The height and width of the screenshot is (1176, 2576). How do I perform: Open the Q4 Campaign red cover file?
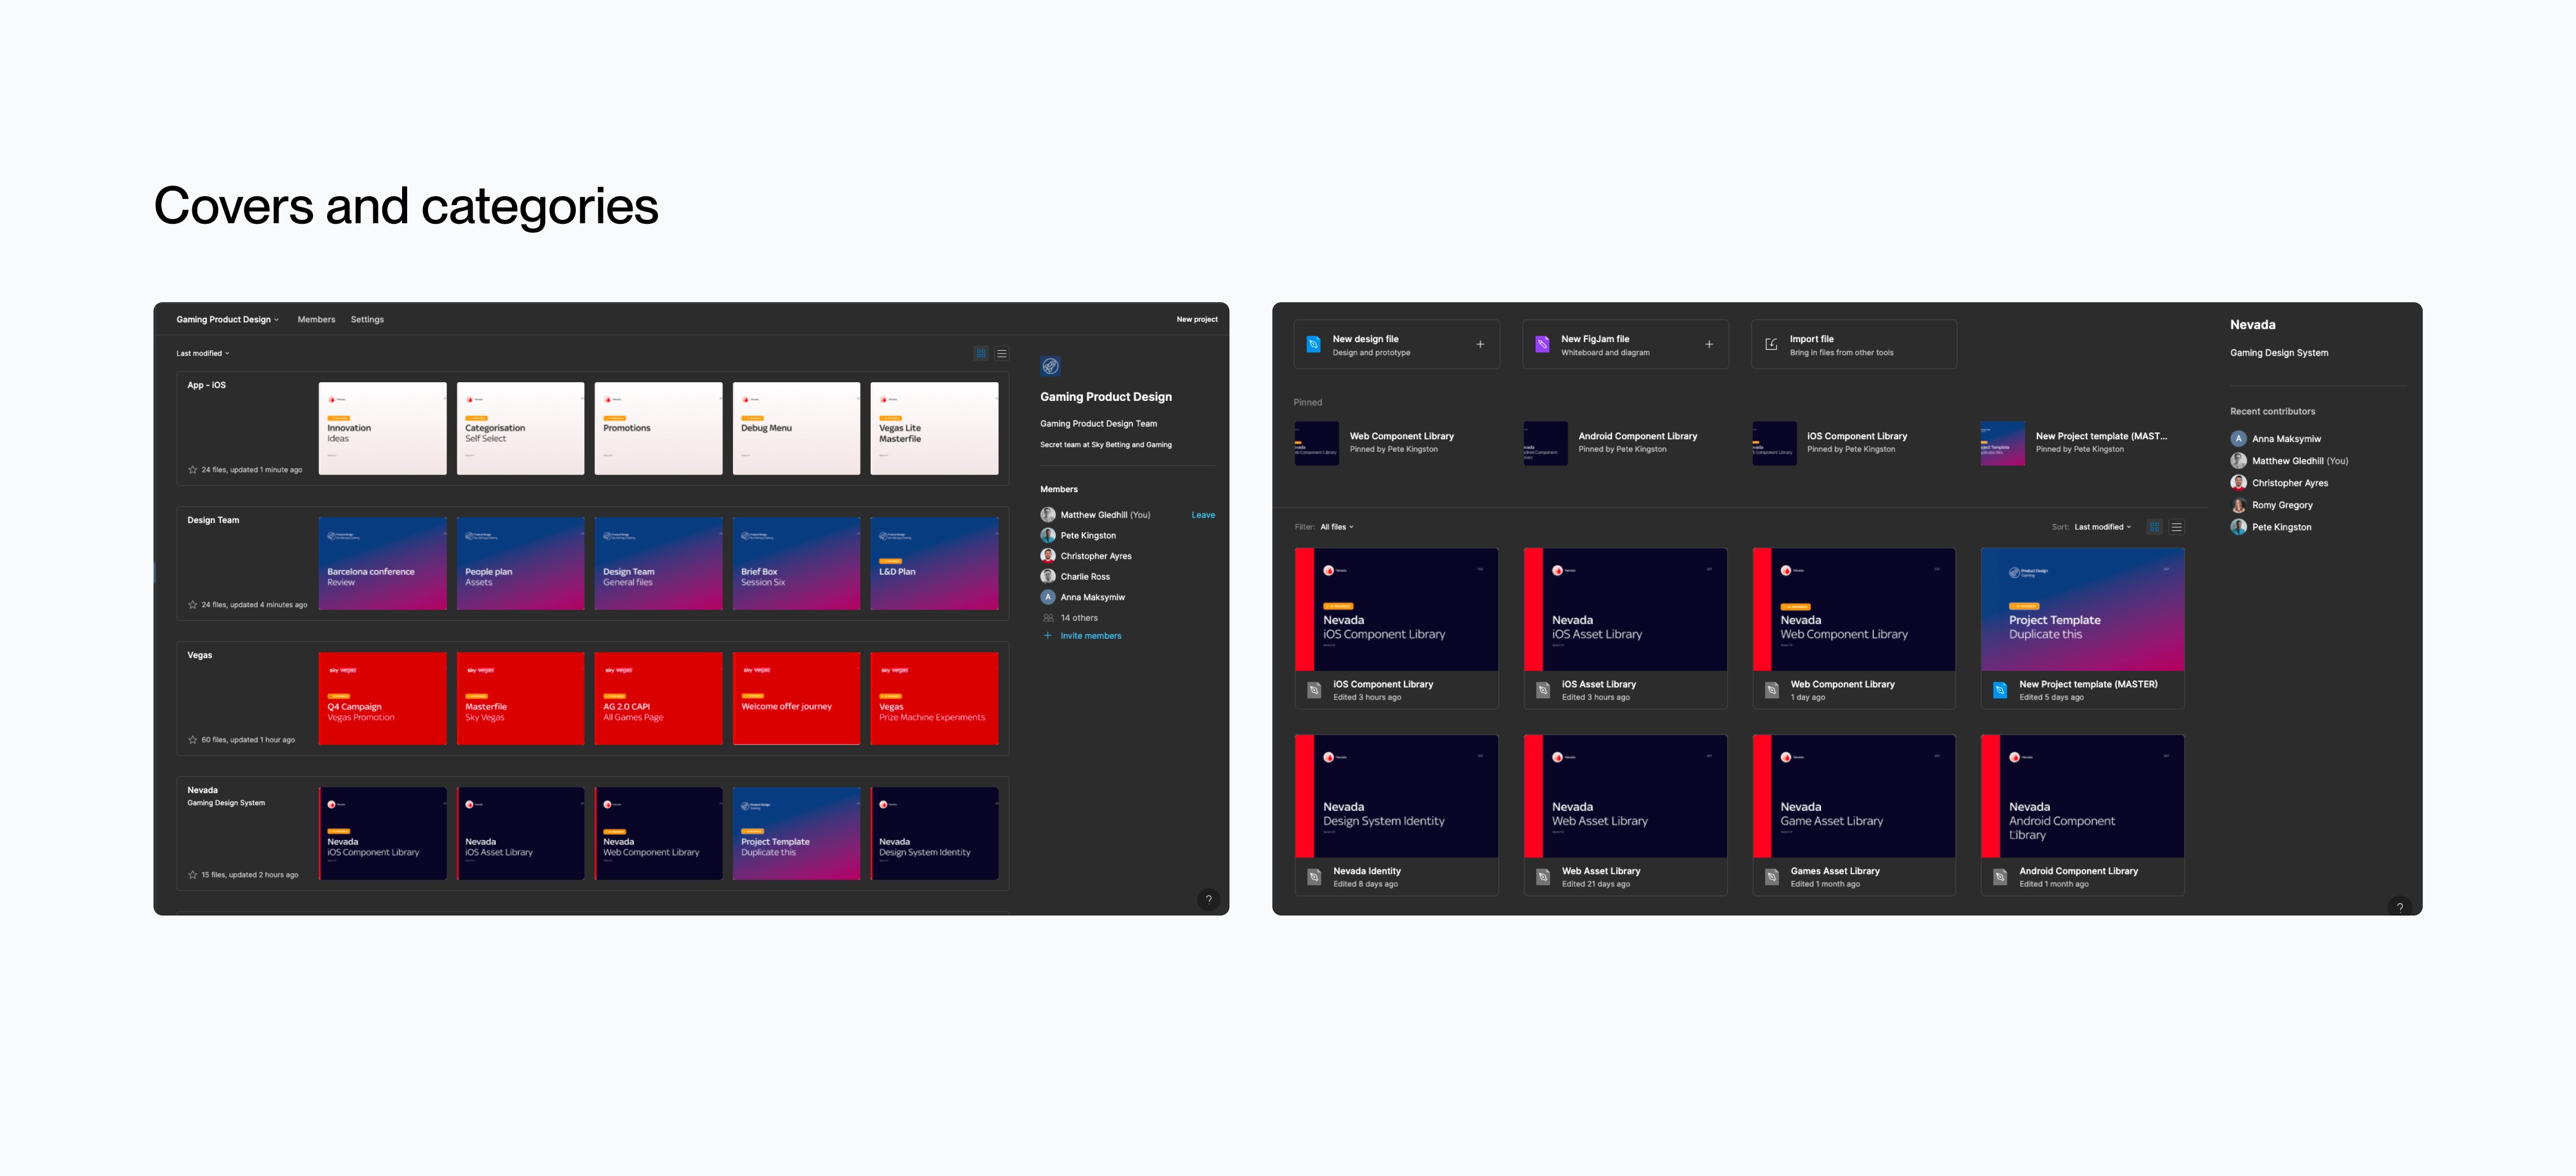pos(382,698)
